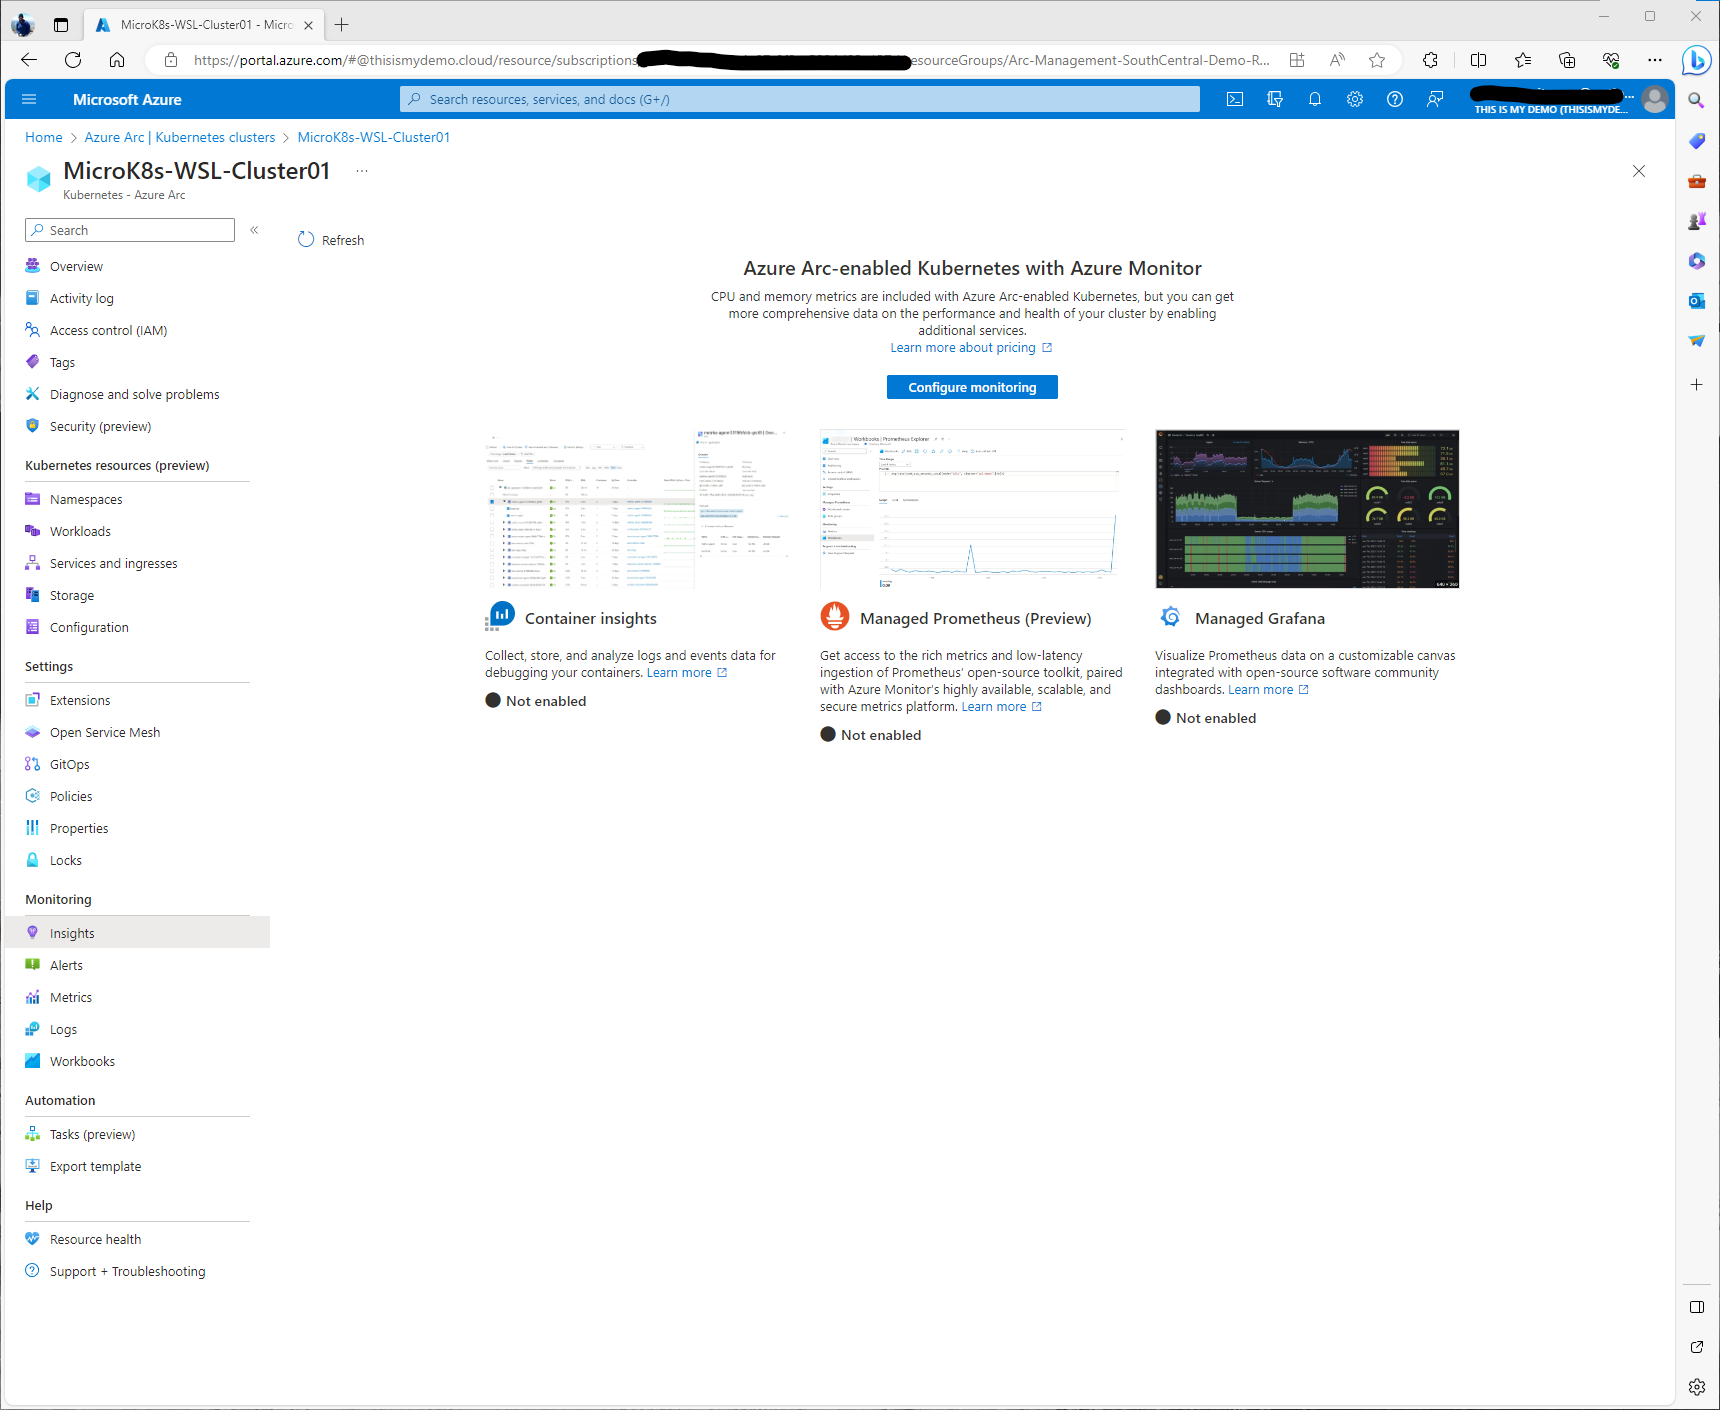The image size is (1720, 1410).
Task: Click the Configure monitoring button
Action: [x=971, y=387]
